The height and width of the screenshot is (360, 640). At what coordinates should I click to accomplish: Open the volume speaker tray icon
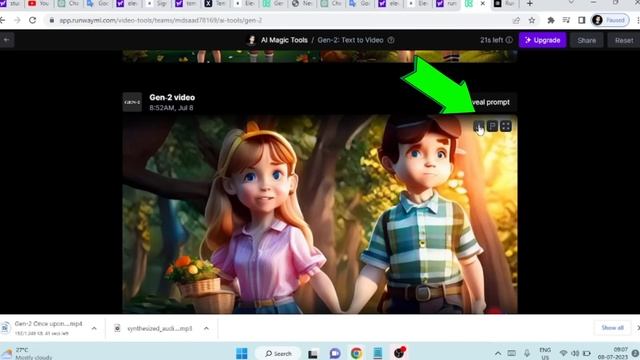[575, 353]
